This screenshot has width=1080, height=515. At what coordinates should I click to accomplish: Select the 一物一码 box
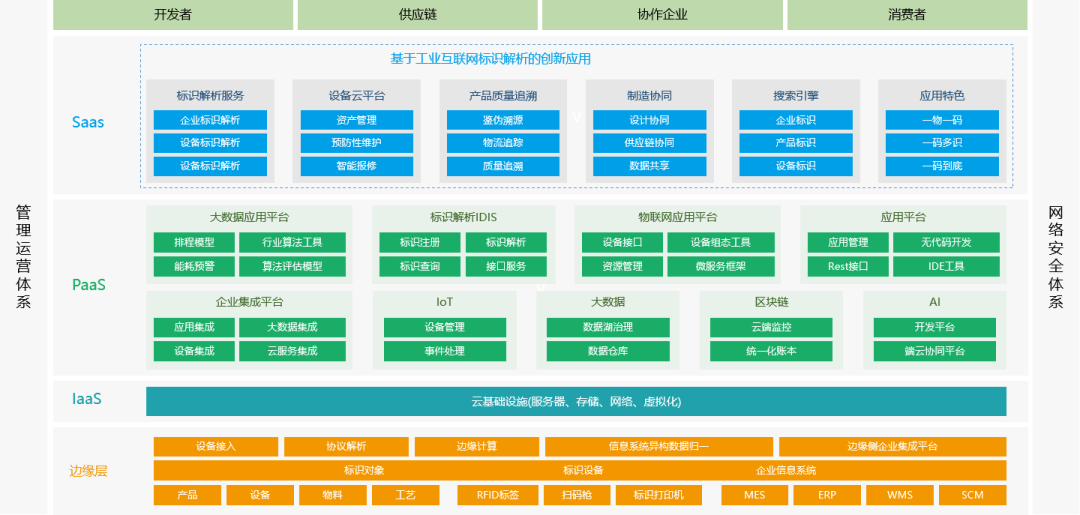pyautogui.click(x=942, y=120)
